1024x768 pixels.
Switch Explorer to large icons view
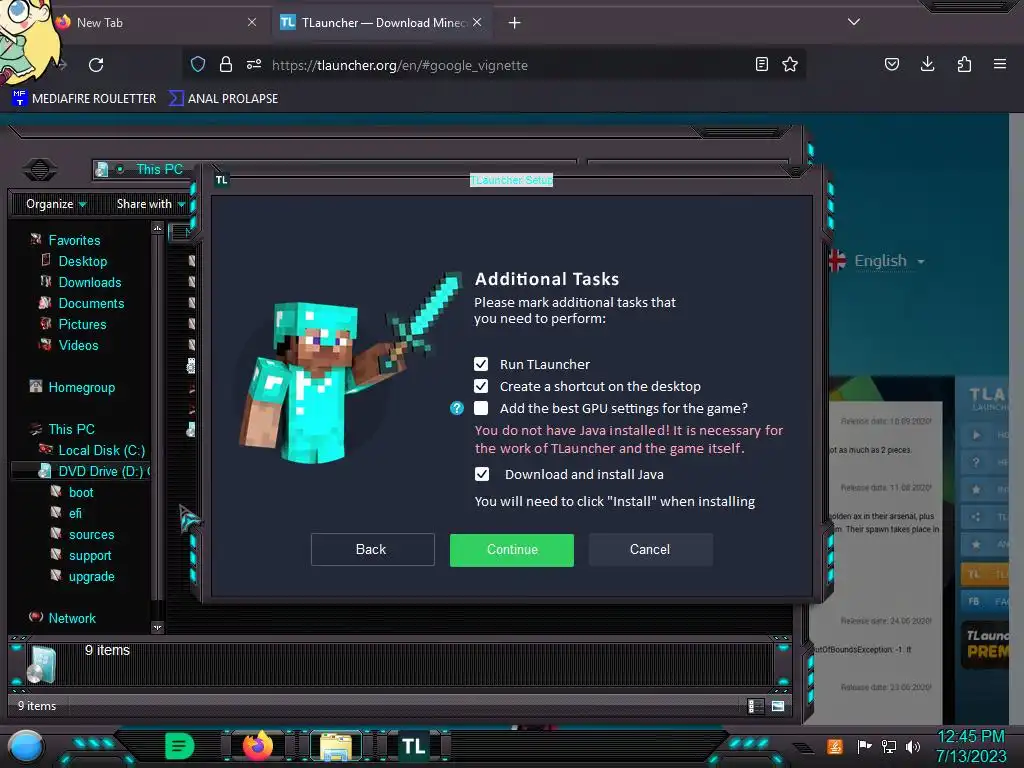[x=778, y=706]
